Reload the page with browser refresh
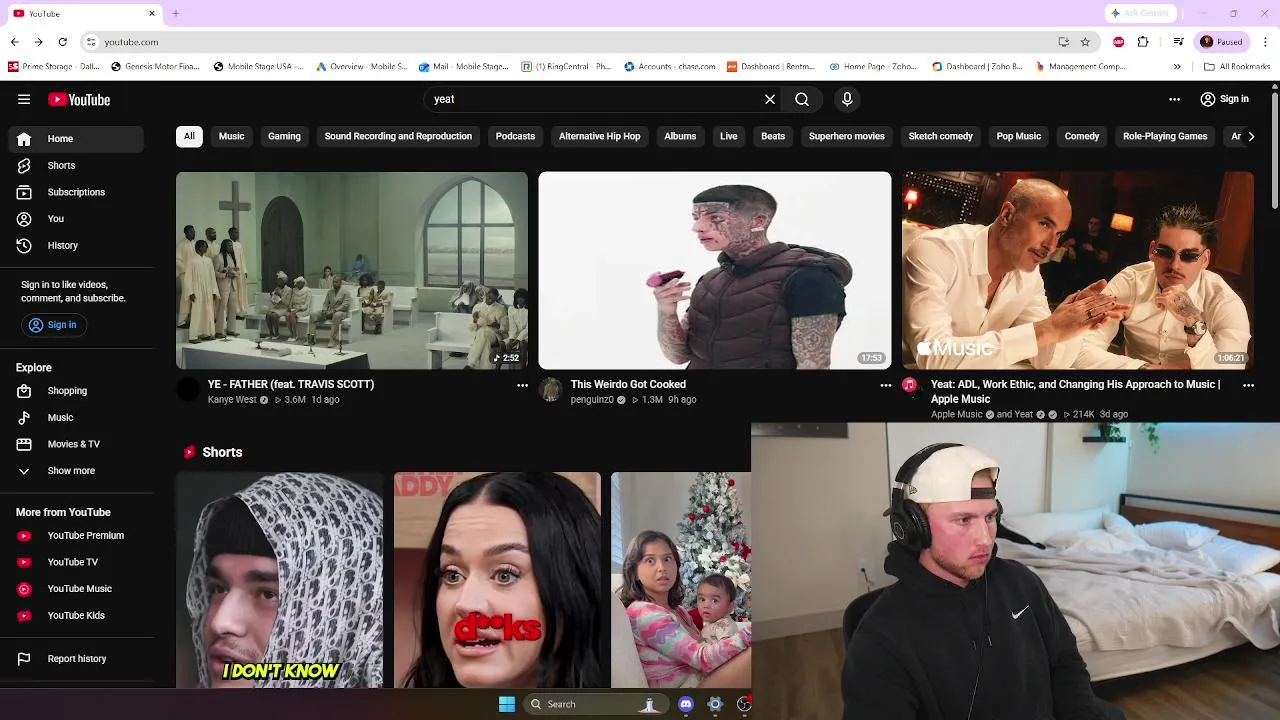The image size is (1280, 720). tap(62, 42)
